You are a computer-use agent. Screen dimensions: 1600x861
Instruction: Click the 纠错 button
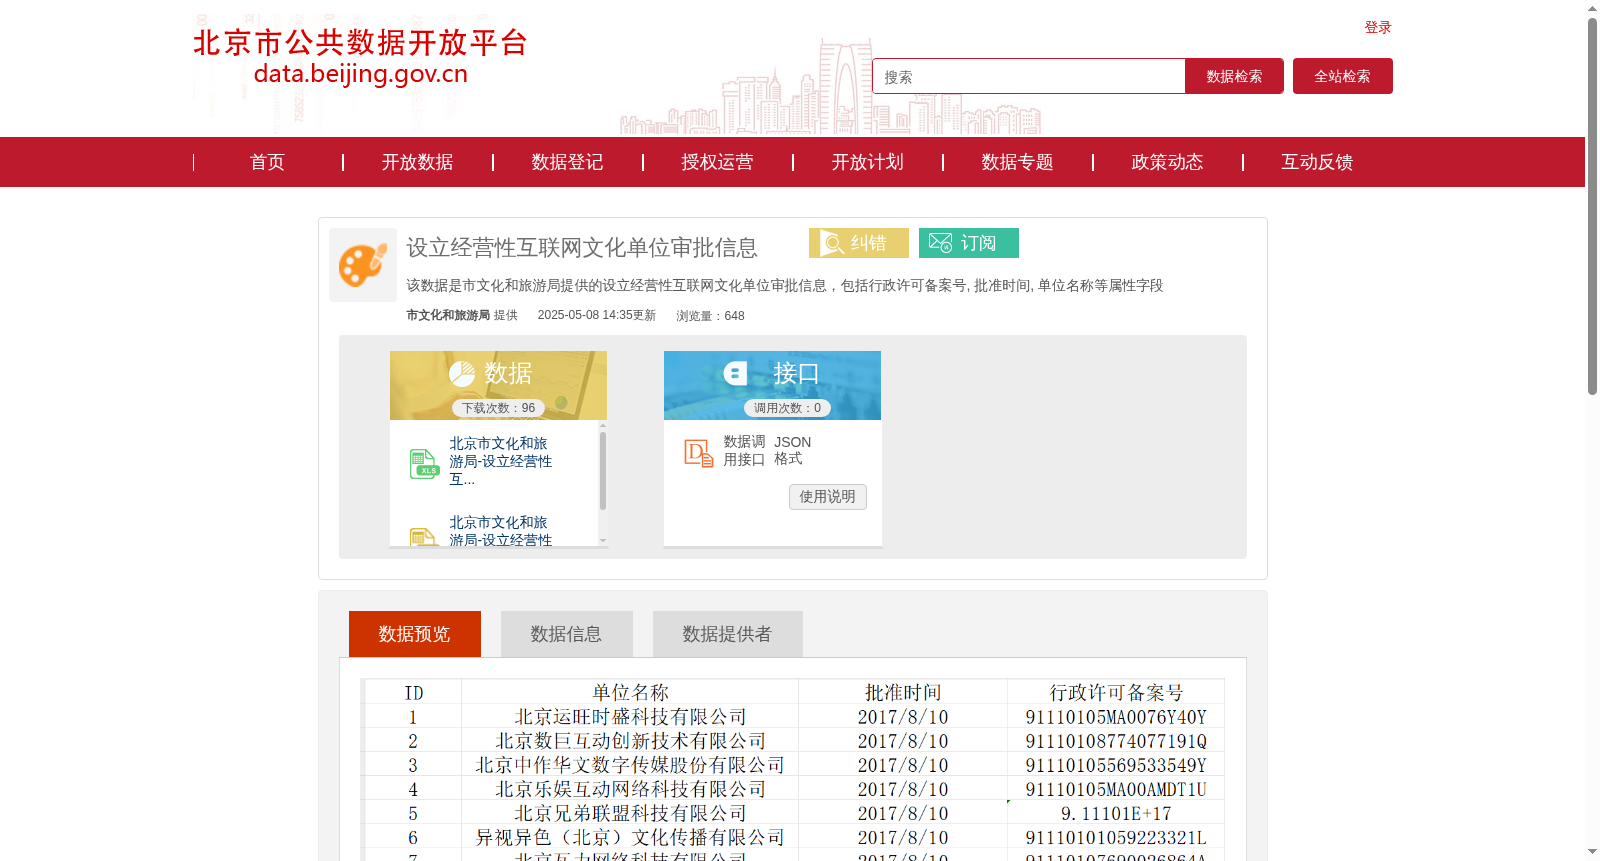(859, 243)
